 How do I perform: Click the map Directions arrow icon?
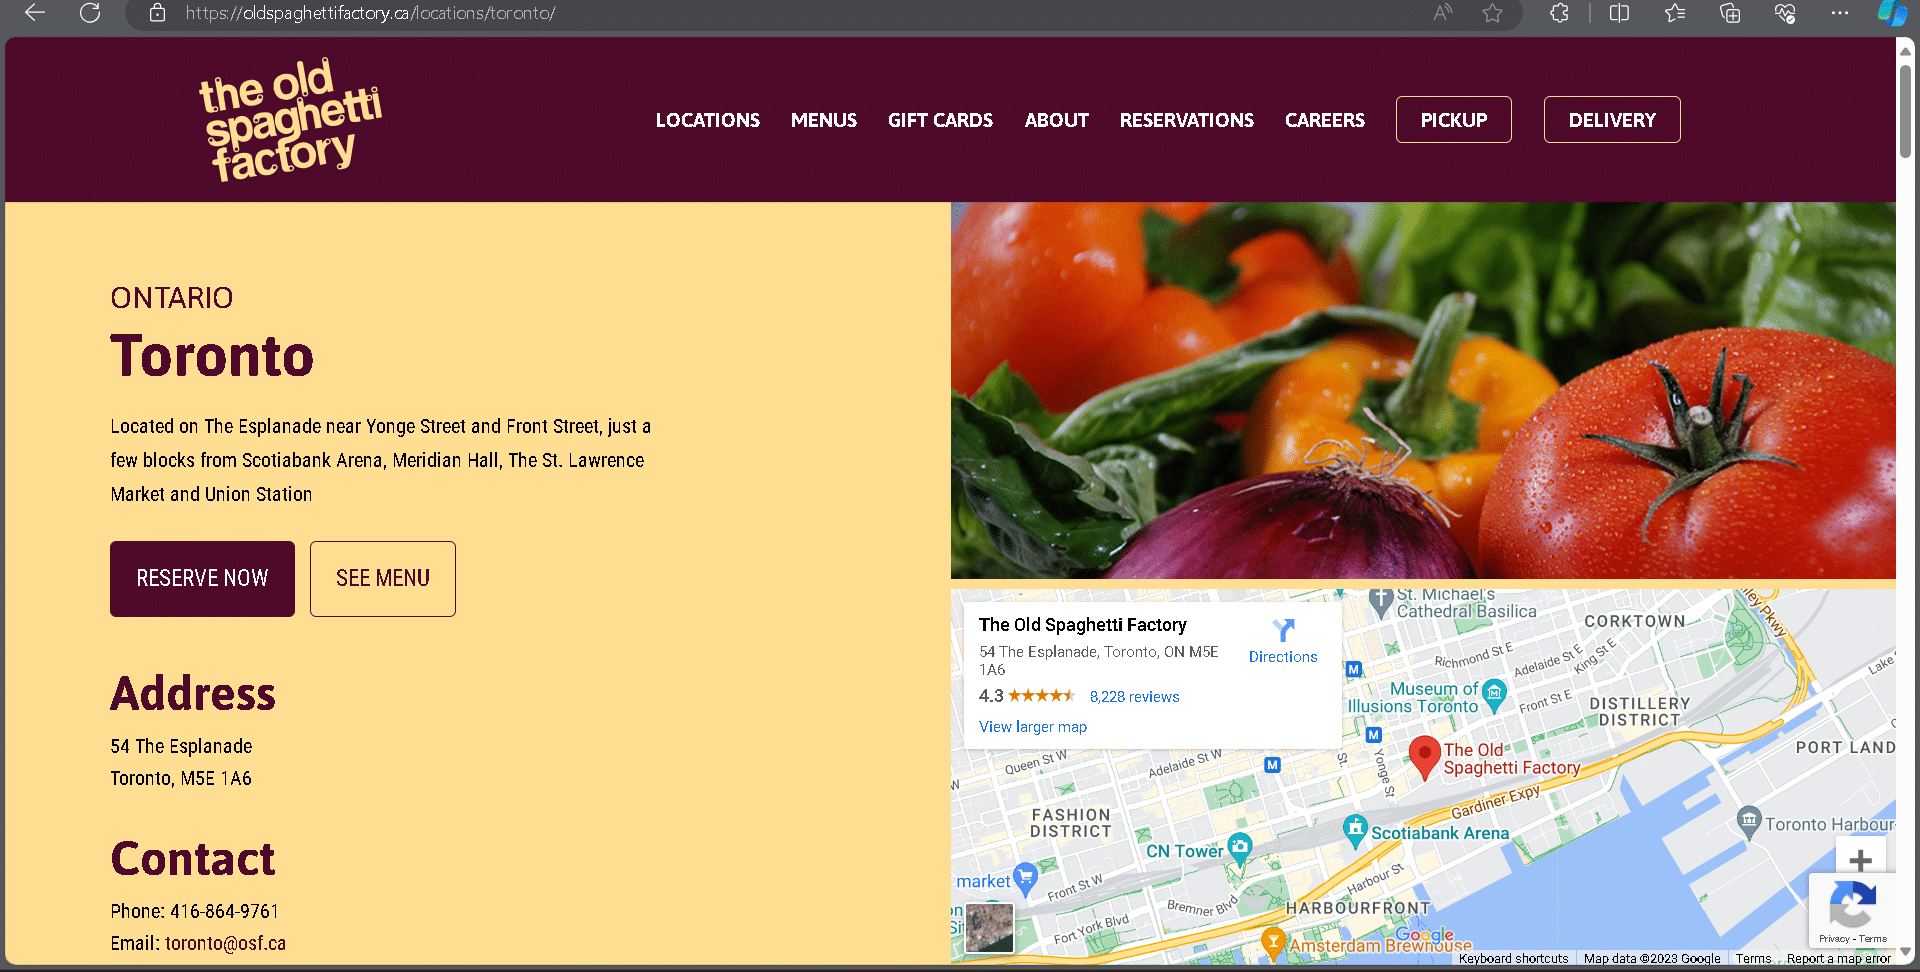coord(1283,630)
